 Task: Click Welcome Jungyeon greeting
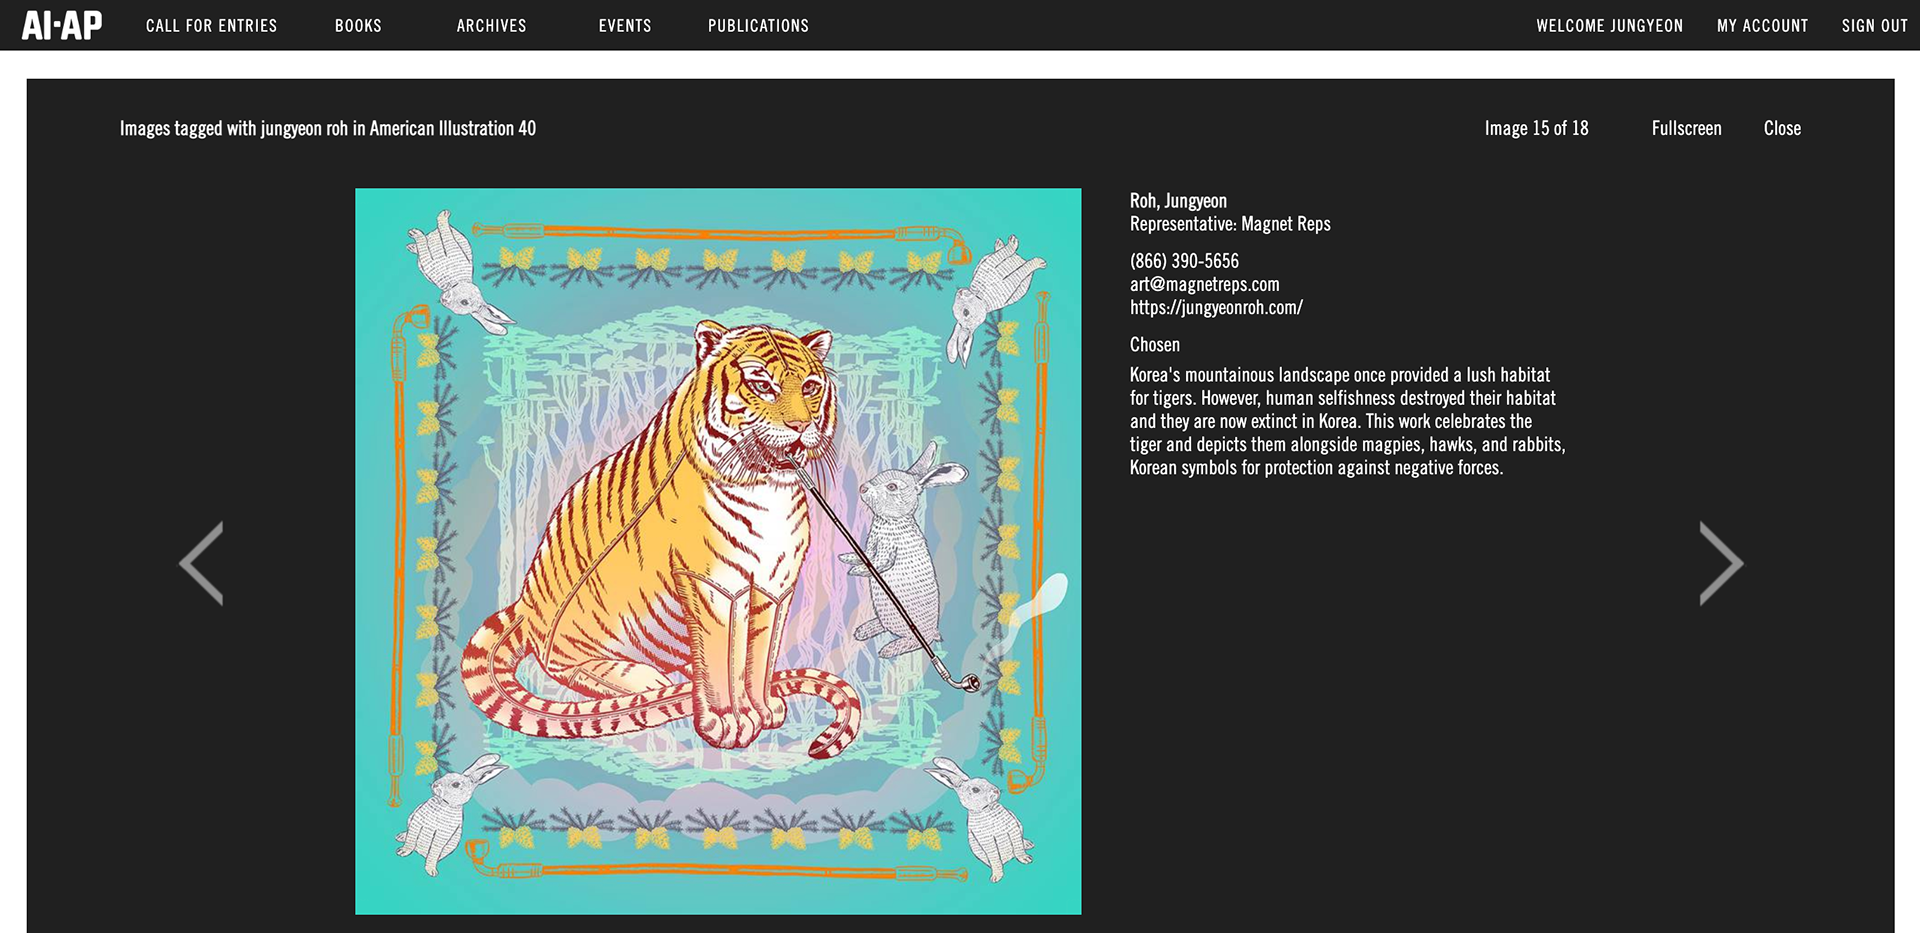pos(1610,26)
